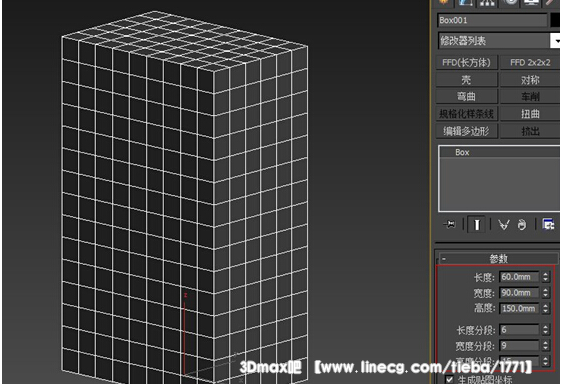Image resolution: width=561 pixels, height=384 pixels.
Task: Click the 宽度分段 value field
Action: pyautogui.click(x=519, y=346)
